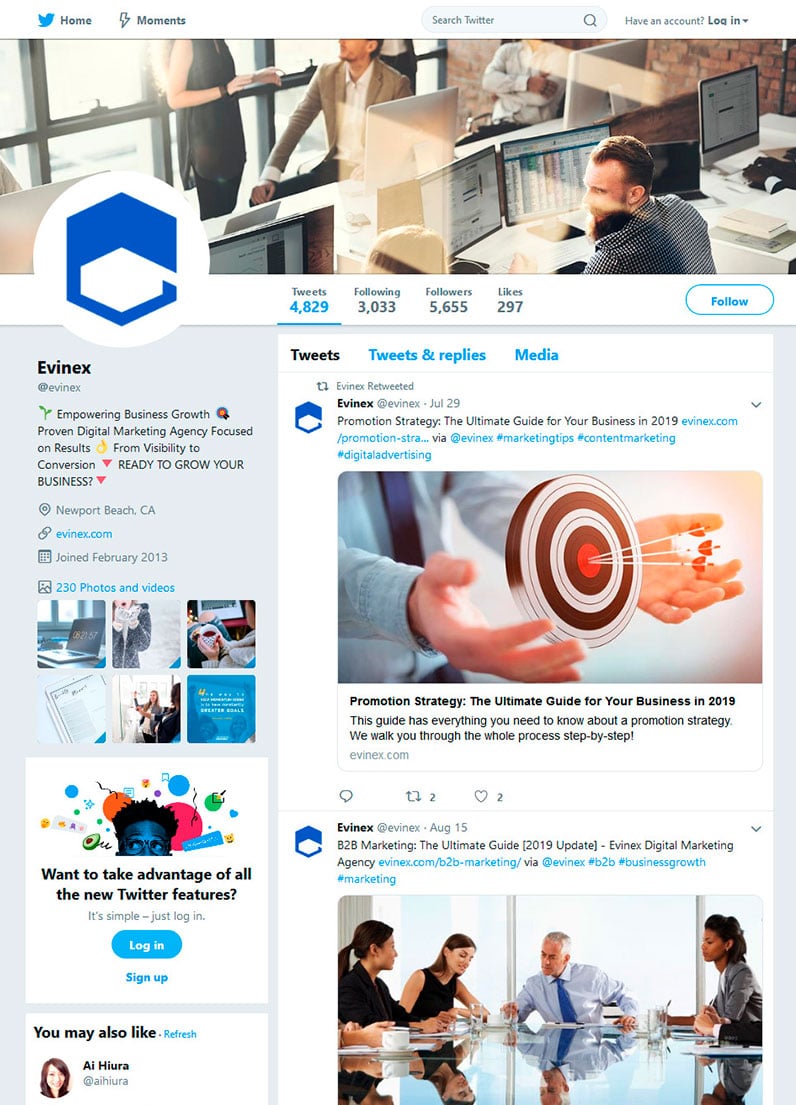Switch to Tweets & replies tab
This screenshot has height=1105, width=796.
427,355
